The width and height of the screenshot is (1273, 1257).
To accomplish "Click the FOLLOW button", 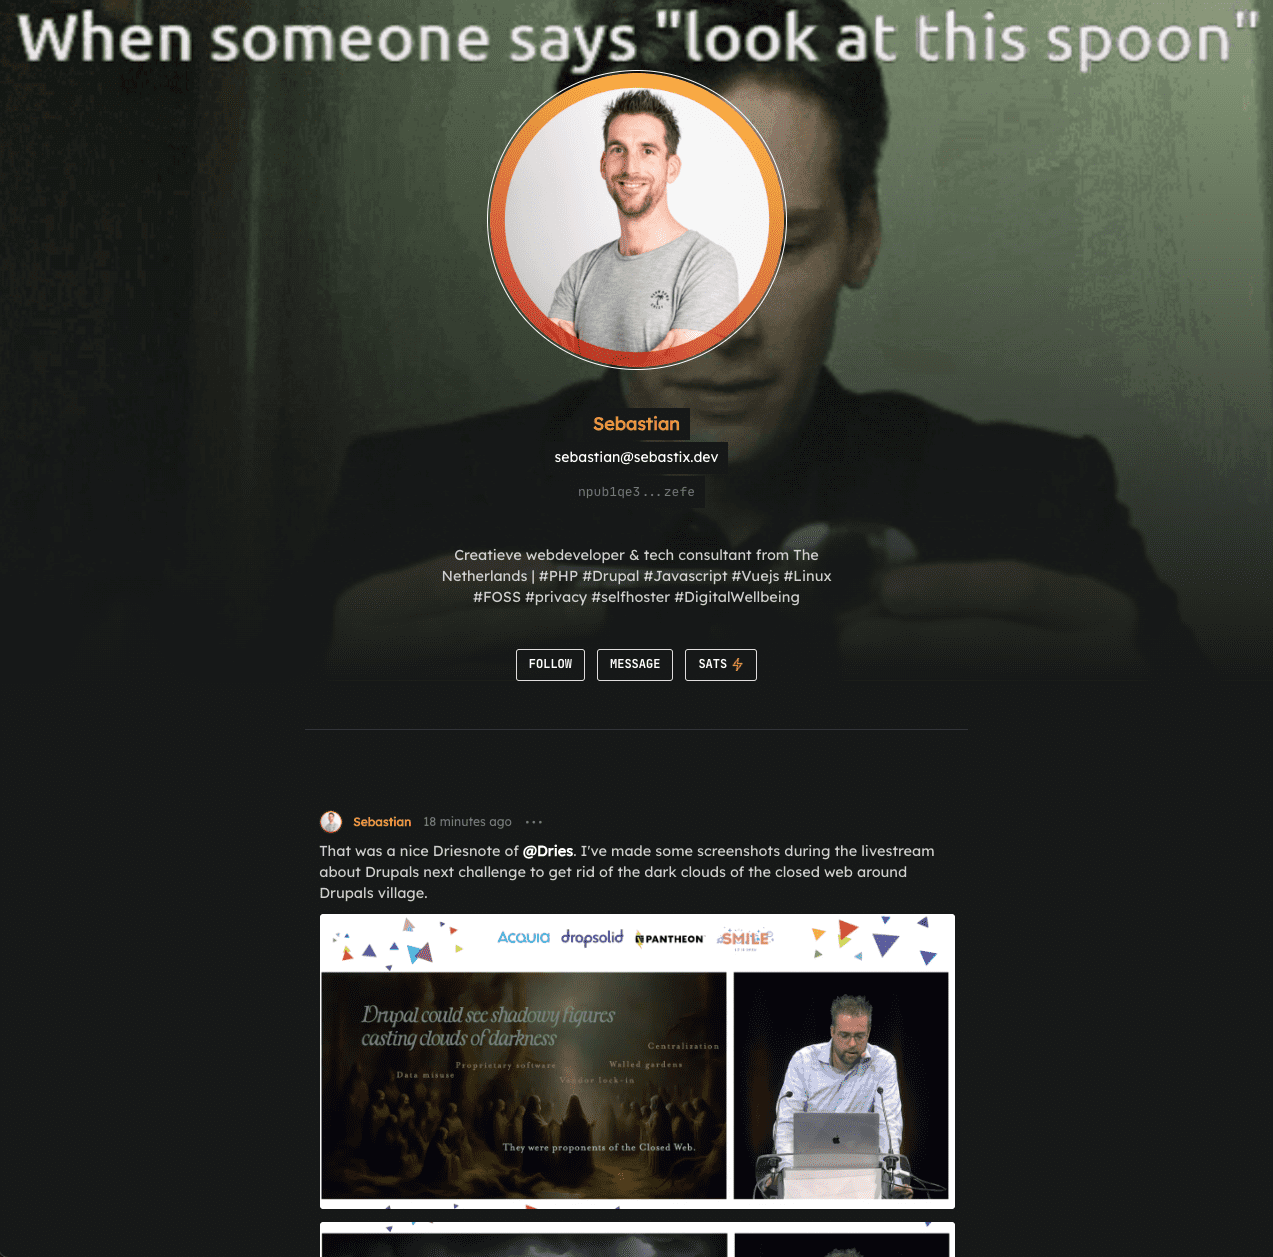I will [x=550, y=665].
